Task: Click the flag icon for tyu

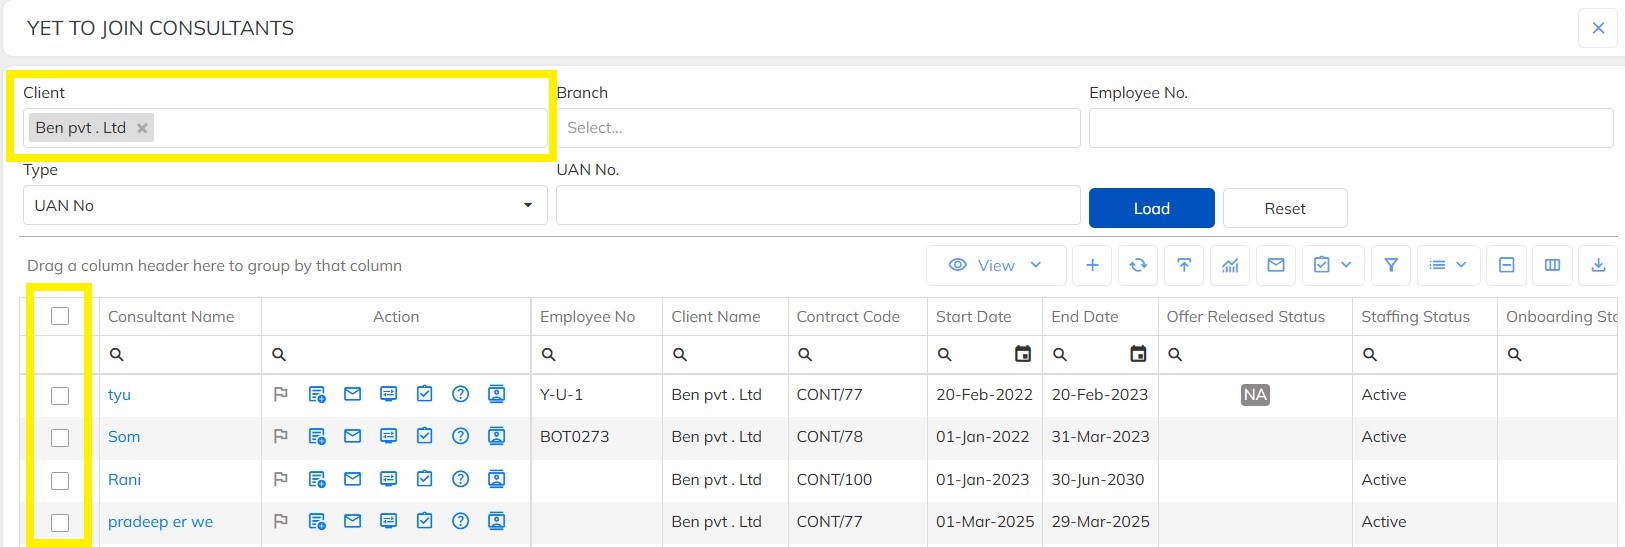Action: (281, 395)
